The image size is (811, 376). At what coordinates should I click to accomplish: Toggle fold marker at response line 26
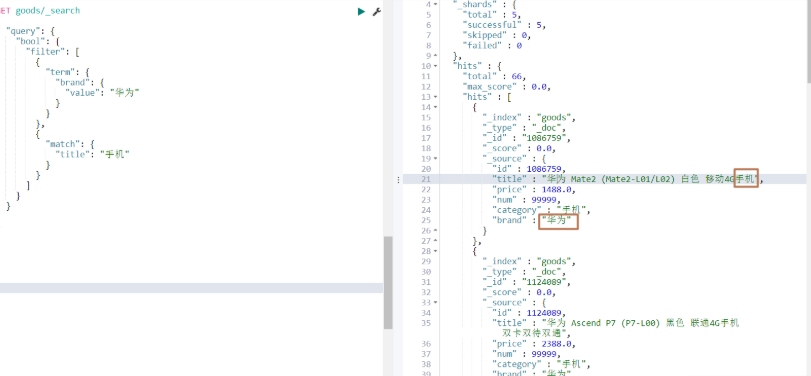pos(435,231)
